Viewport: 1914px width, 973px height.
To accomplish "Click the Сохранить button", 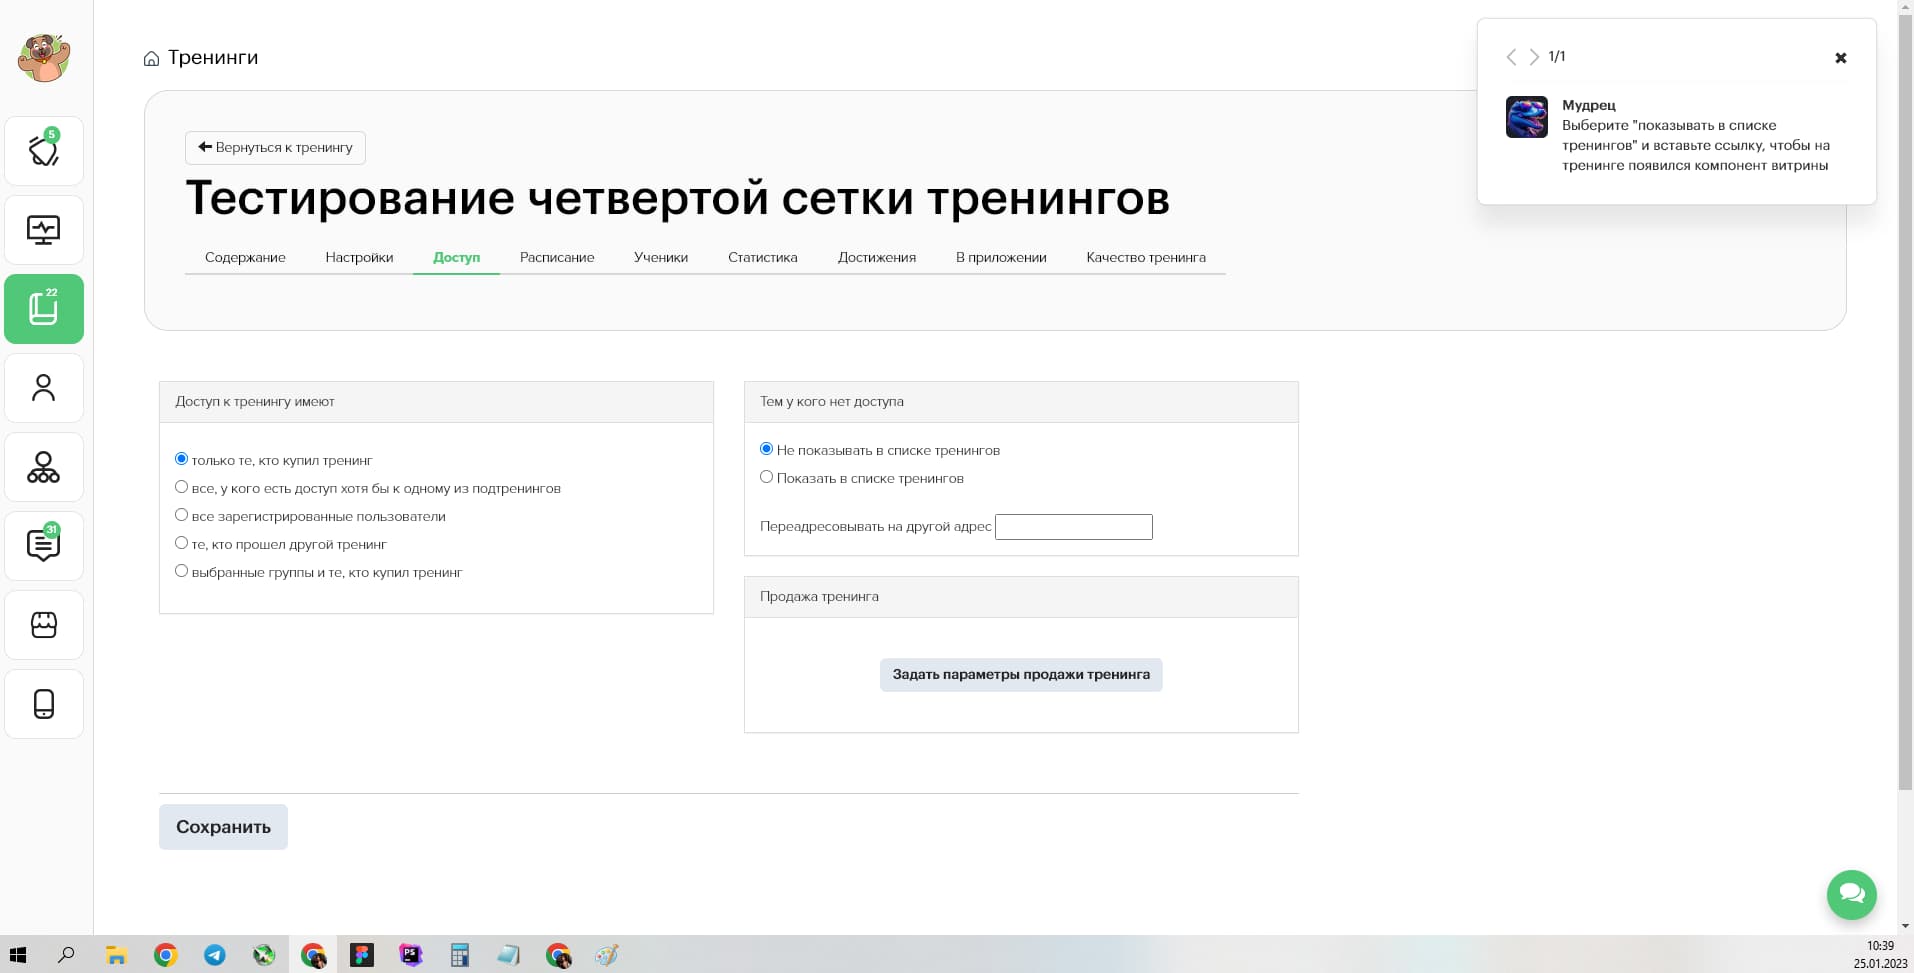I will (x=223, y=827).
